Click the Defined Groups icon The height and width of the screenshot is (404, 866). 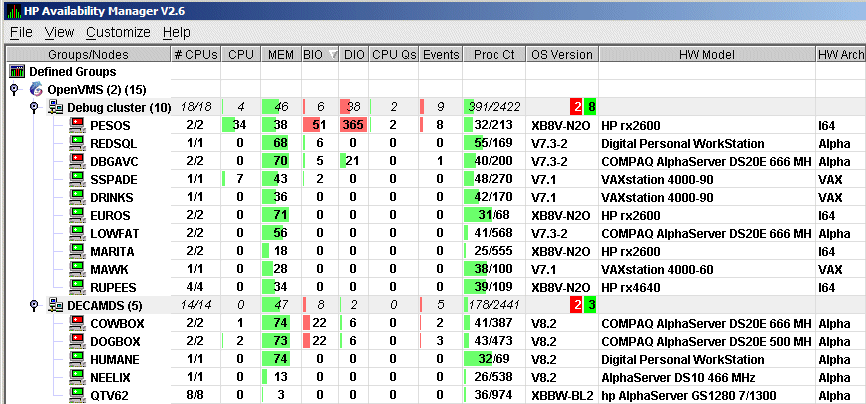pyautogui.click(x=17, y=72)
